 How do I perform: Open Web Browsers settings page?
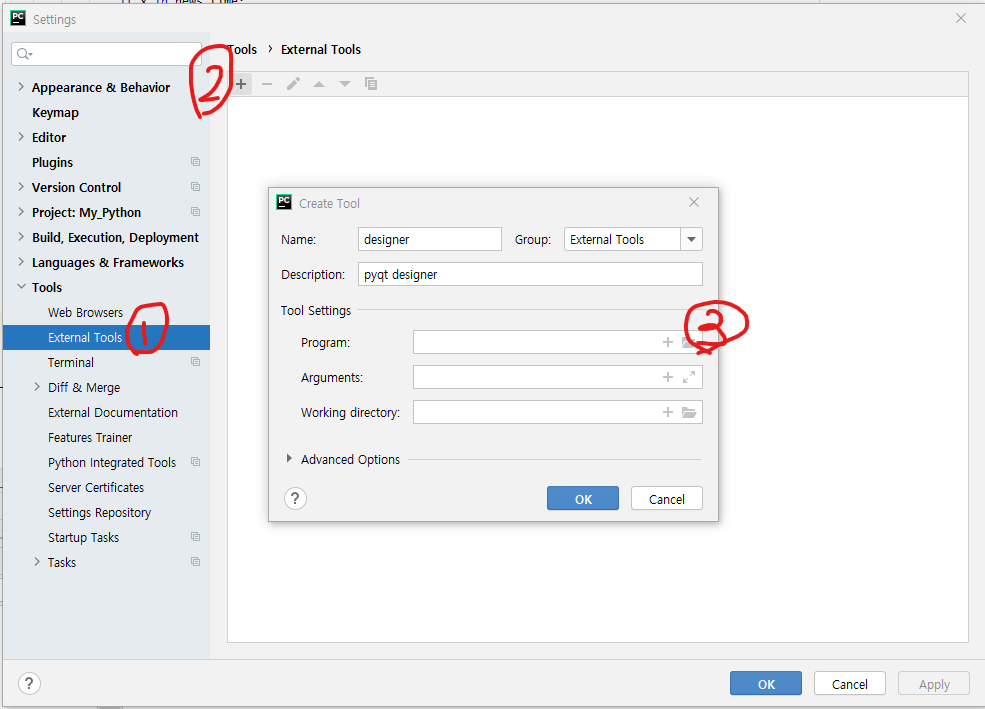tap(85, 312)
